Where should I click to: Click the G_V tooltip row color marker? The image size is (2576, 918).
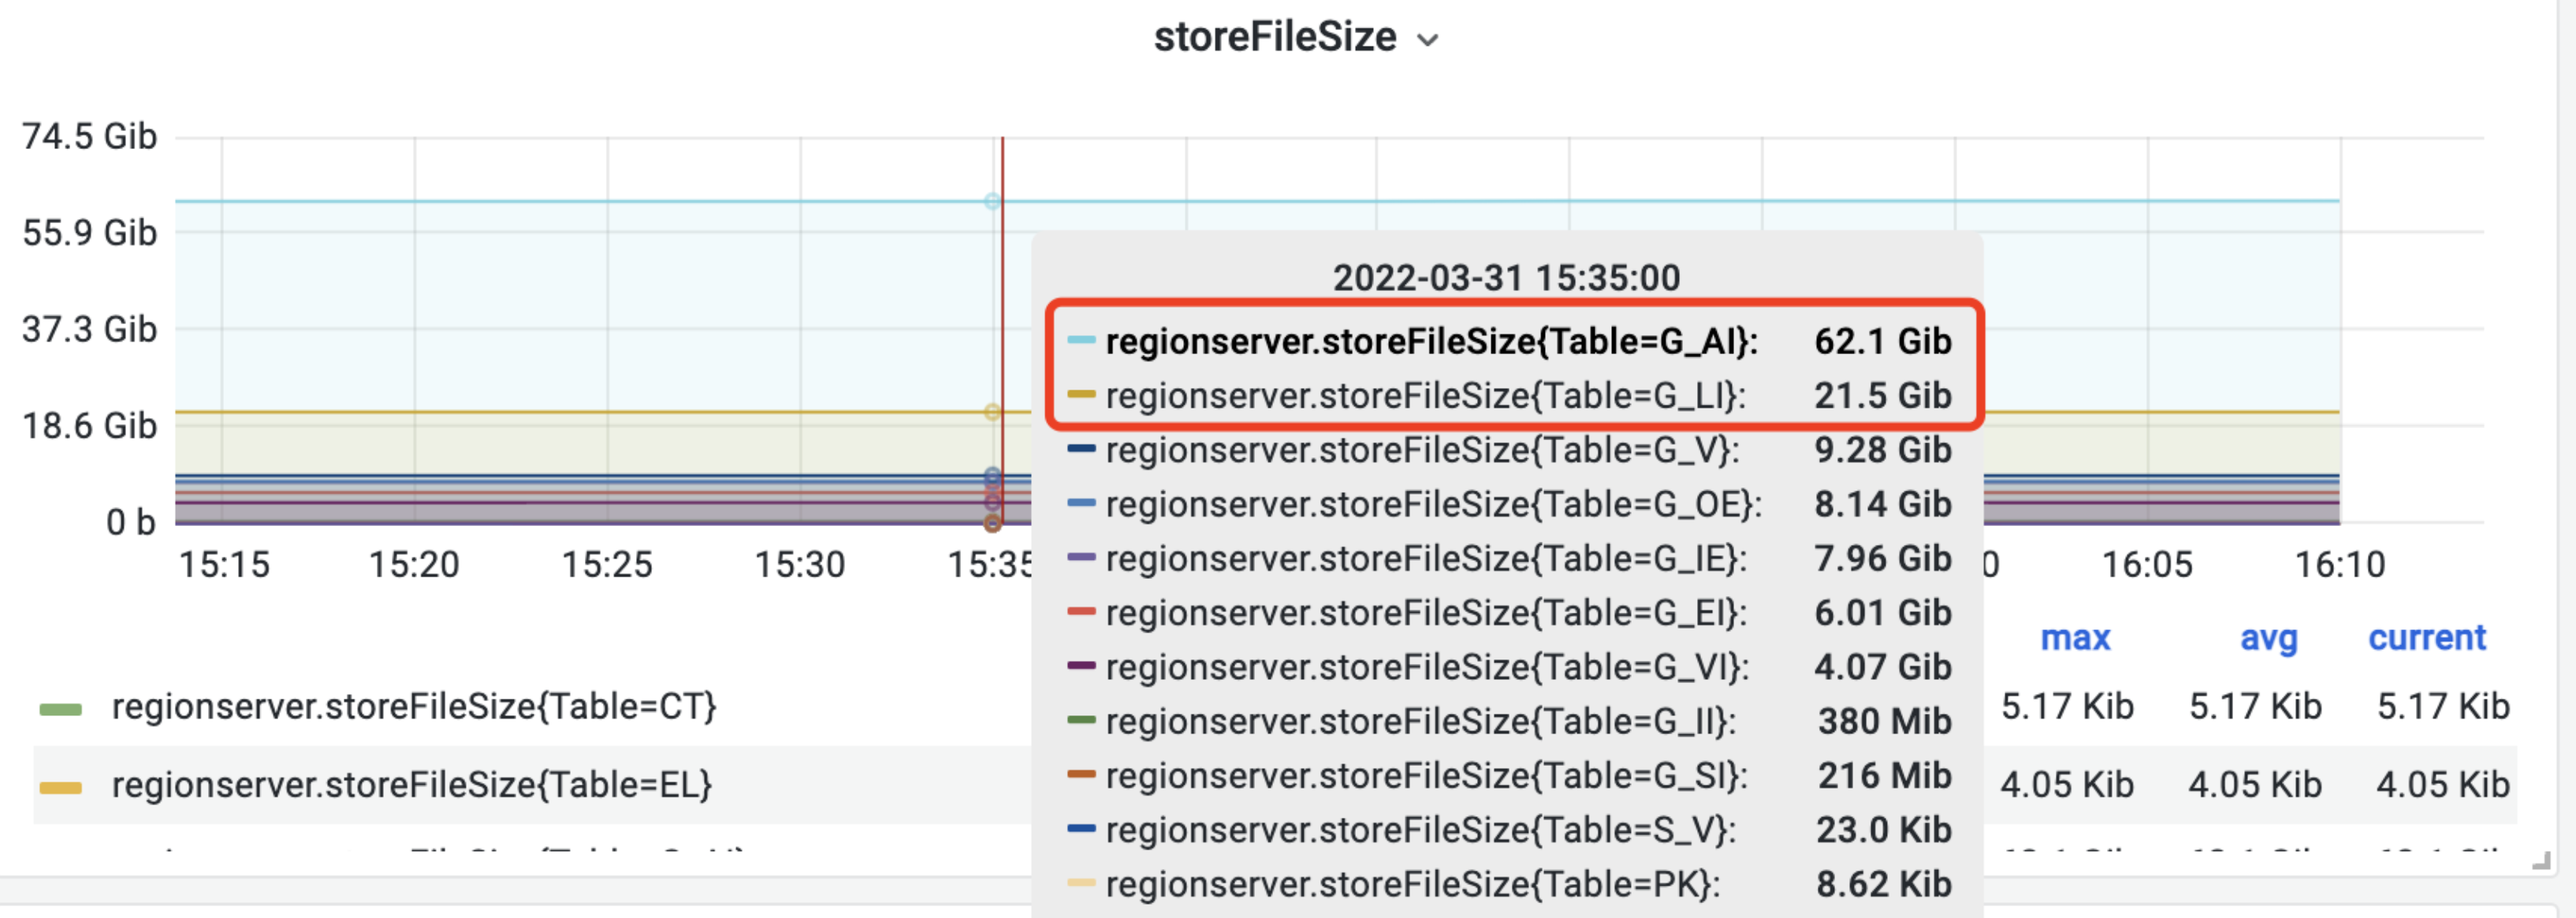tap(1081, 449)
